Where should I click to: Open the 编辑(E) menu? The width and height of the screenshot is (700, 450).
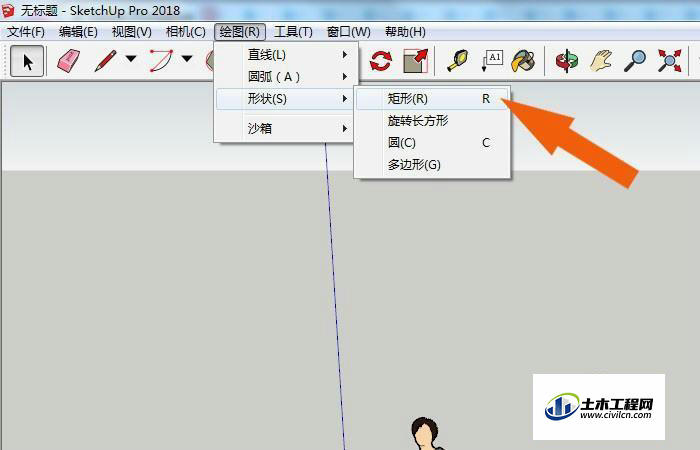78,32
